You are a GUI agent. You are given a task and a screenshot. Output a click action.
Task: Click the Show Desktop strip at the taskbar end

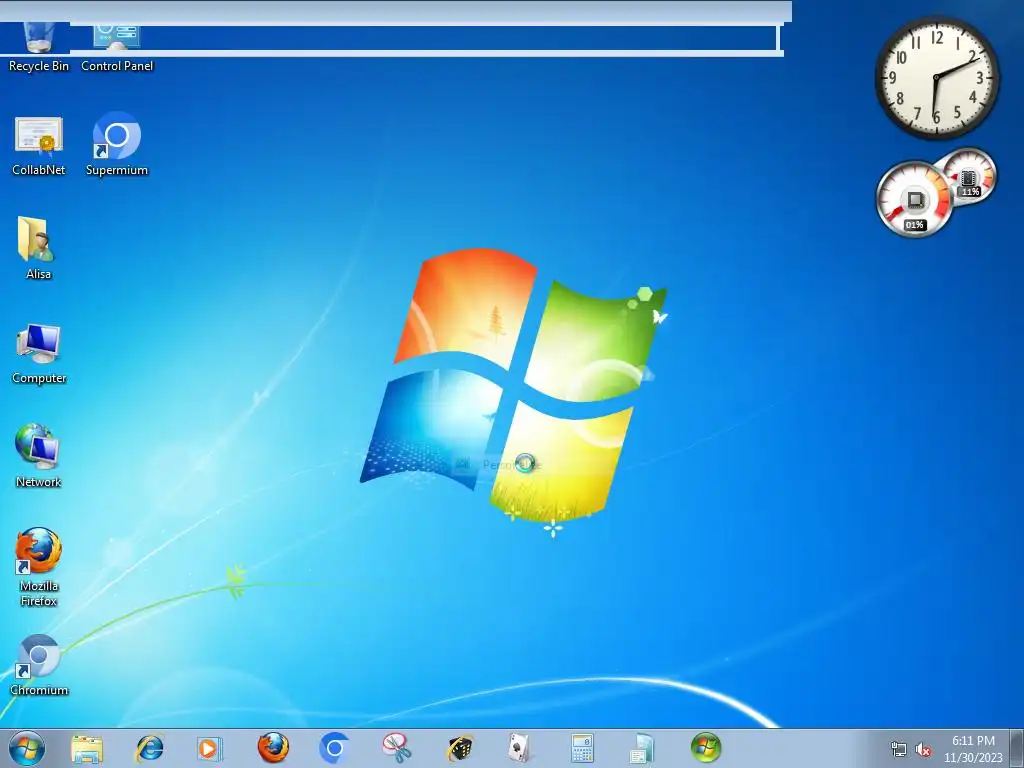1017,748
